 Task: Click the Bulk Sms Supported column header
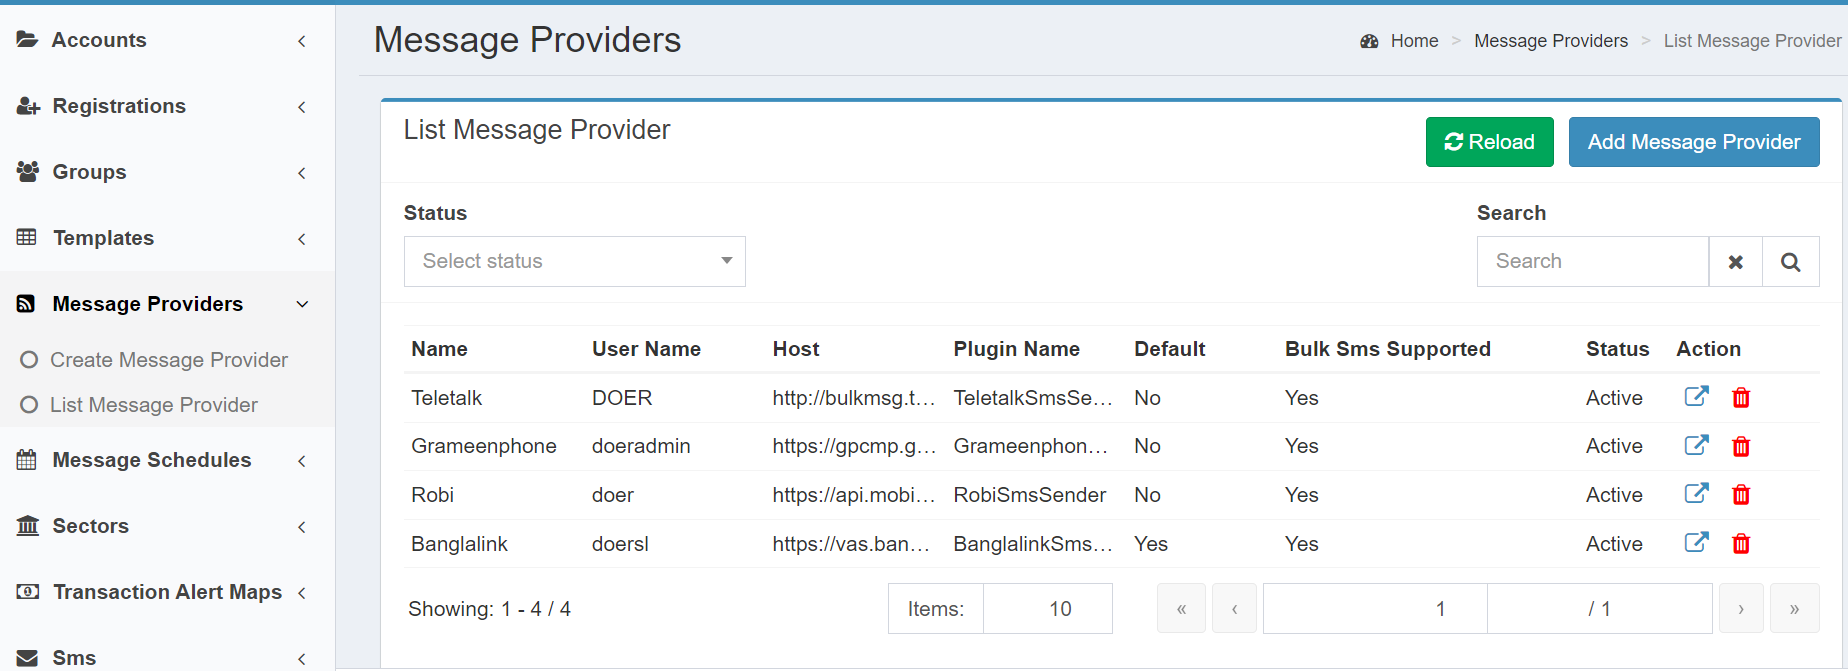[1387, 349]
